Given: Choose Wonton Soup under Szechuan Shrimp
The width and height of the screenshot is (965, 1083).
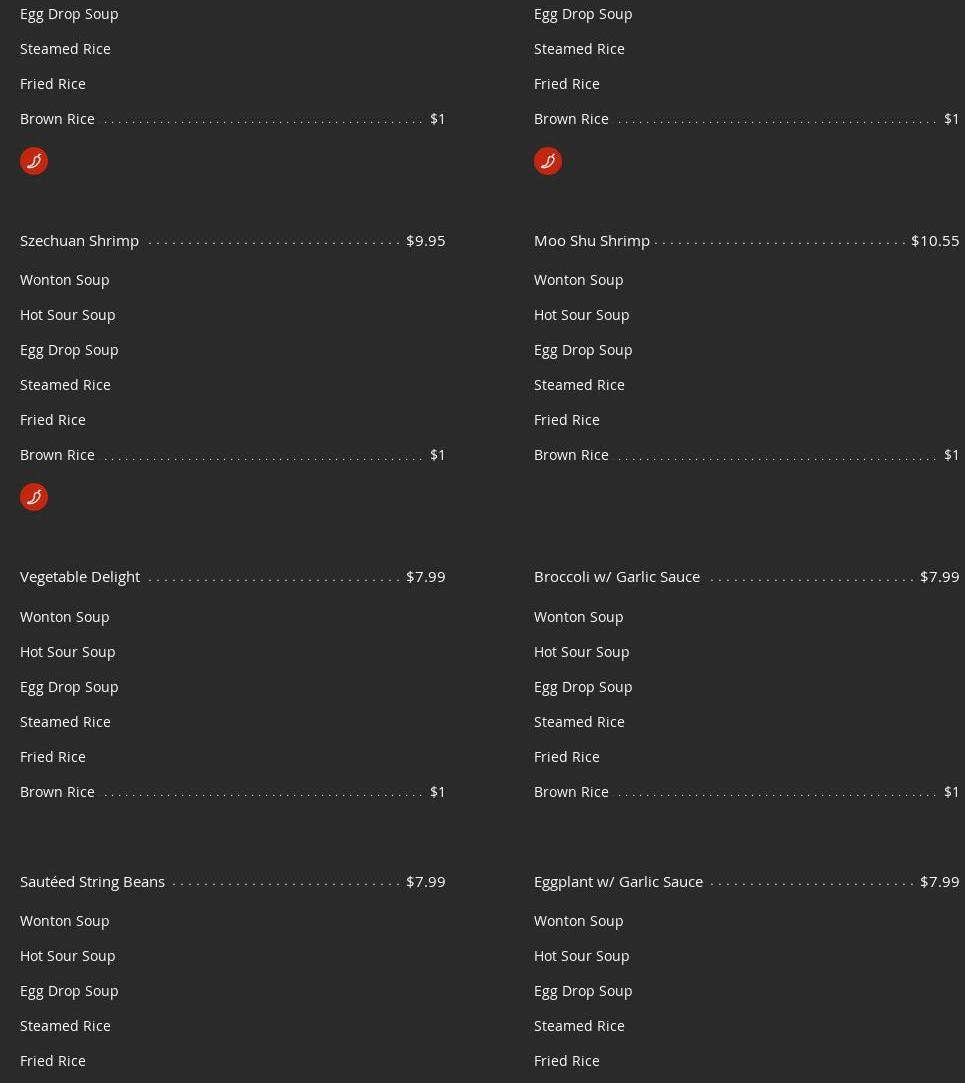Looking at the screenshot, I should 65,280.
